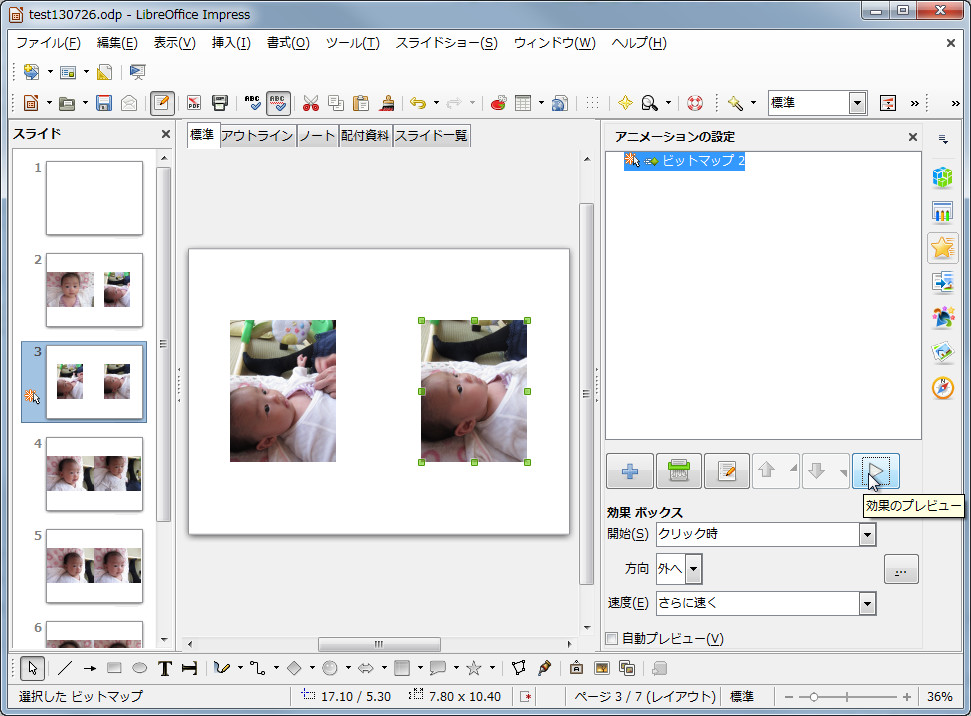971x716 pixels.
Task: Select ビットマップ 2 animation entry
Action: click(x=684, y=161)
